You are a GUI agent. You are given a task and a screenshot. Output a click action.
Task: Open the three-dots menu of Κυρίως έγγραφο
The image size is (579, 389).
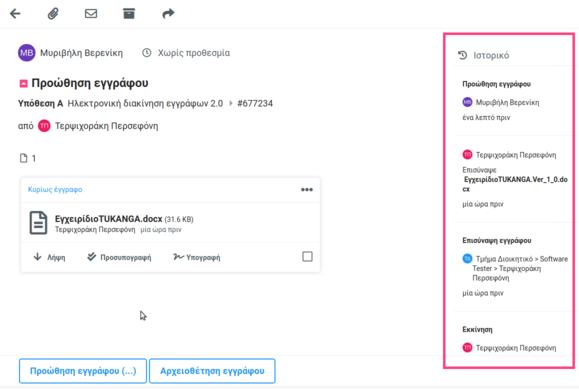306,190
